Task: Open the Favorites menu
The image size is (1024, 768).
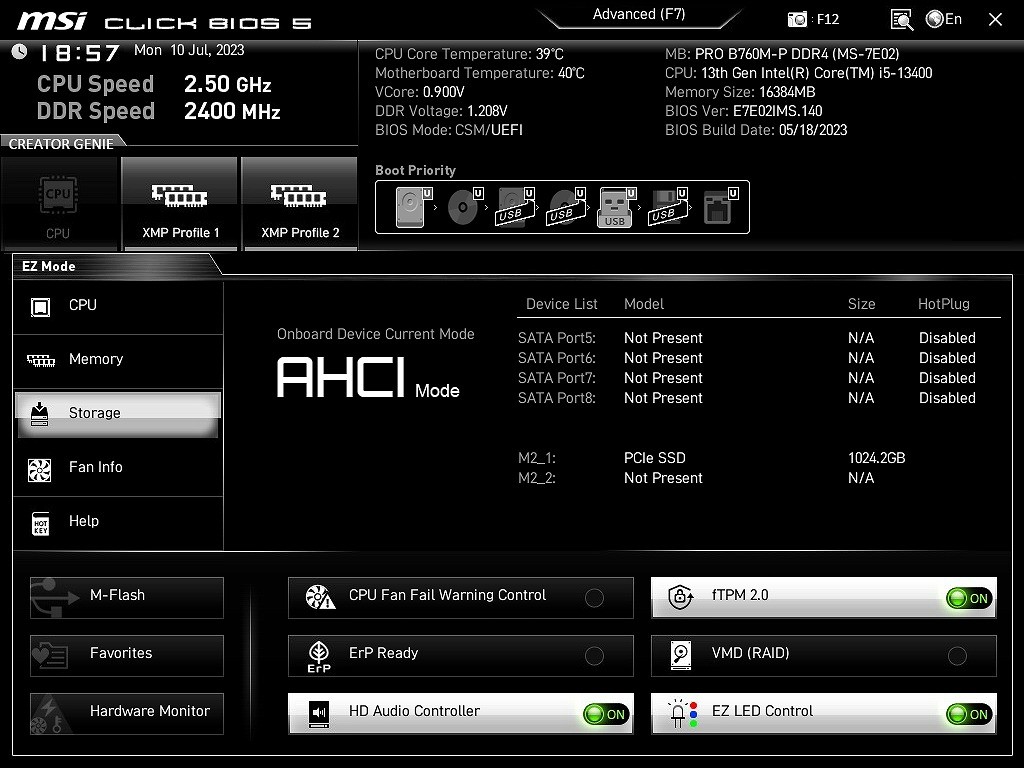Action: point(127,656)
